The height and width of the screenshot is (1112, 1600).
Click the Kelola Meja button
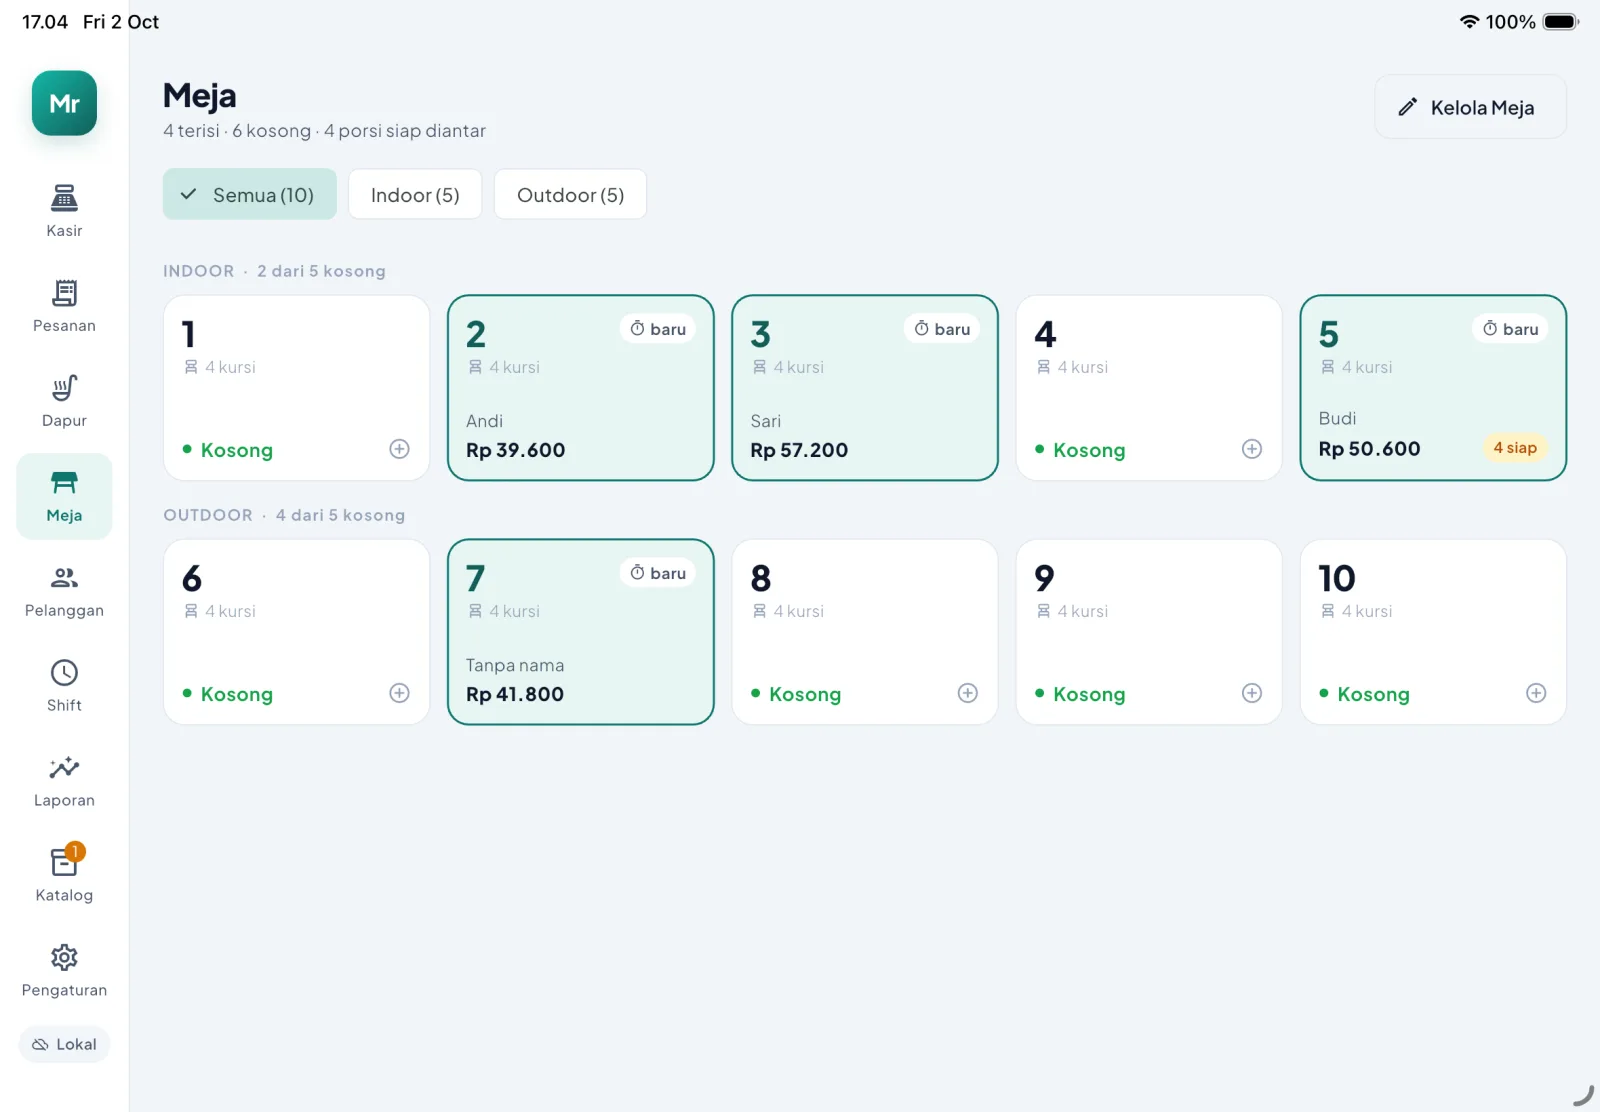pyautogui.click(x=1470, y=107)
